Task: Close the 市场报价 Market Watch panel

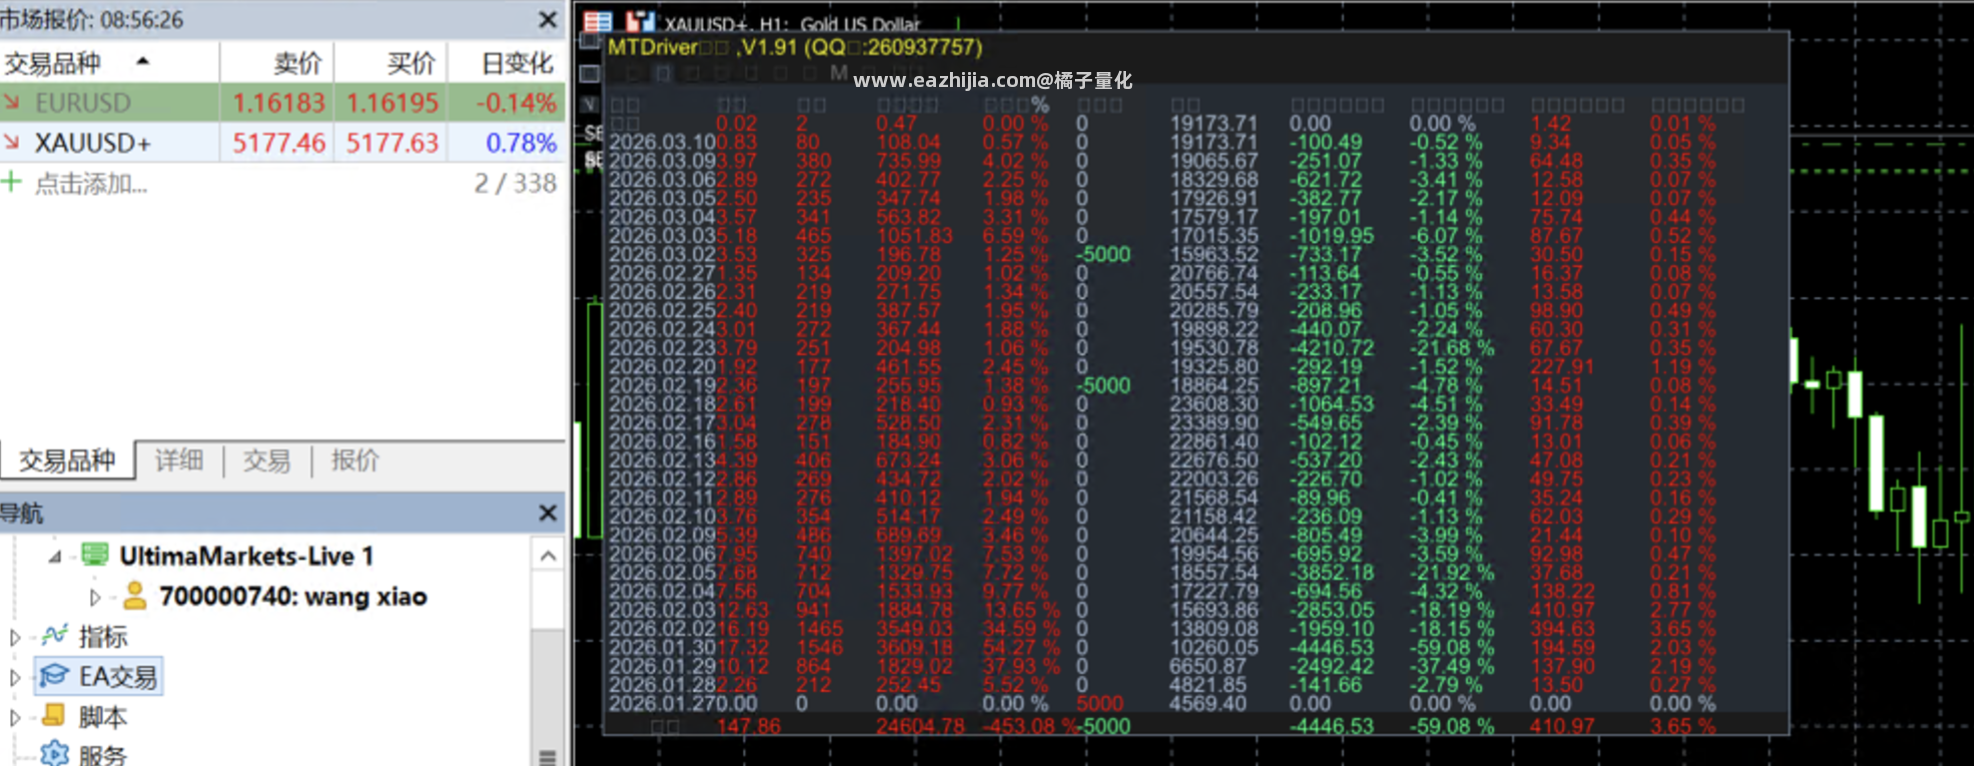Action: [548, 19]
